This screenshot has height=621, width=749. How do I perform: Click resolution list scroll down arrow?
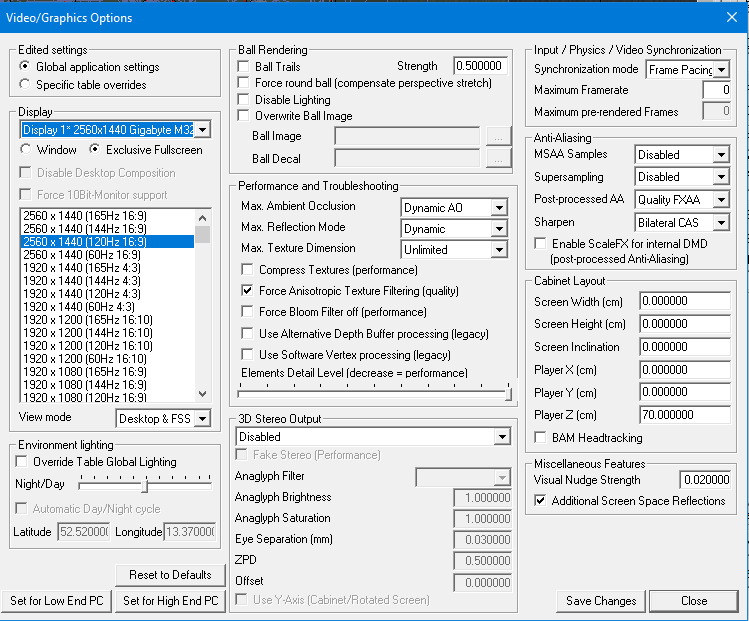[x=203, y=394]
